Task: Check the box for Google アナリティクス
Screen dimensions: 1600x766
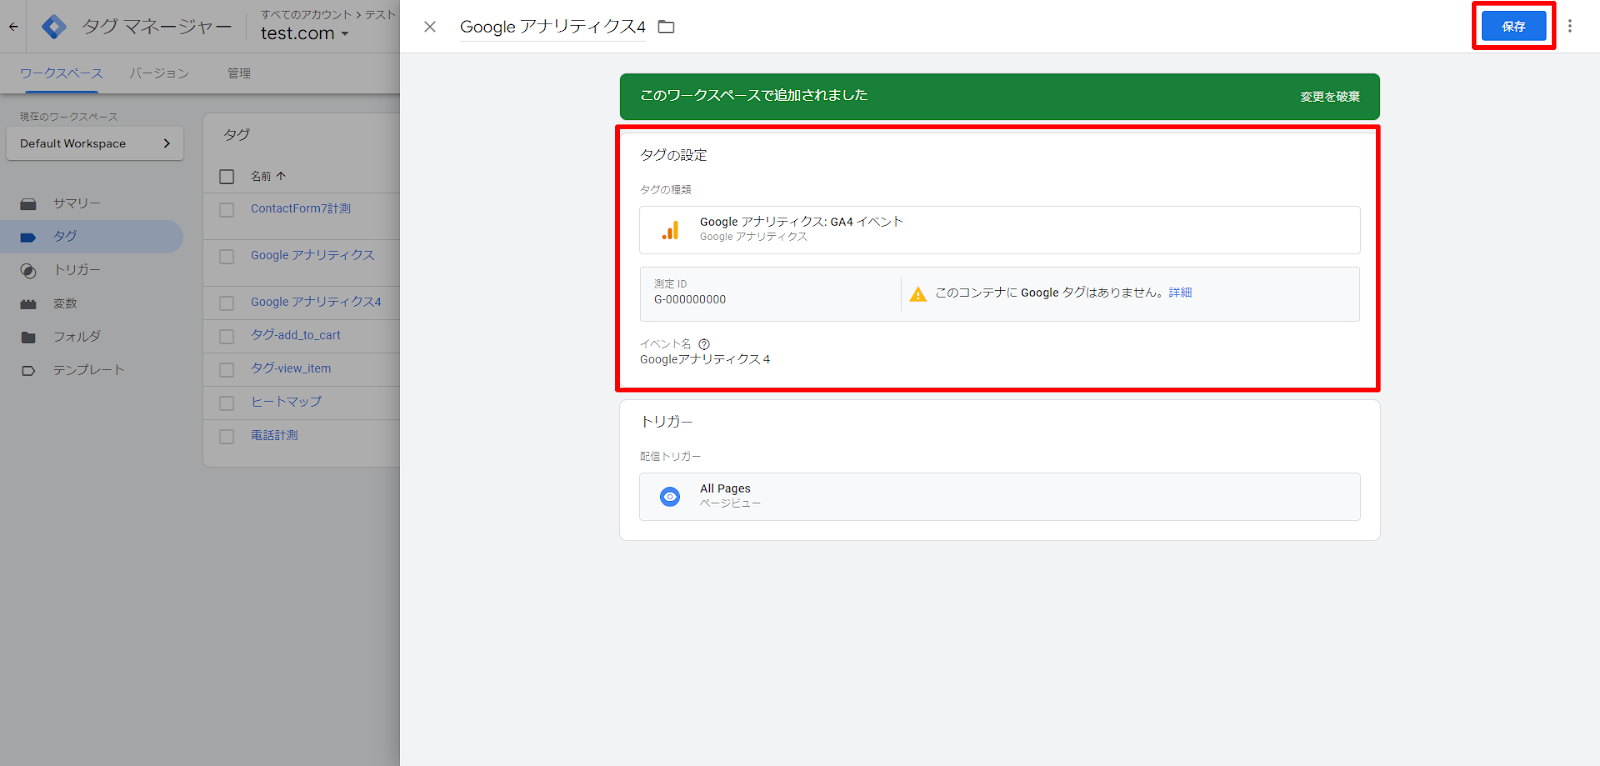Action: [x=227, y=257]
